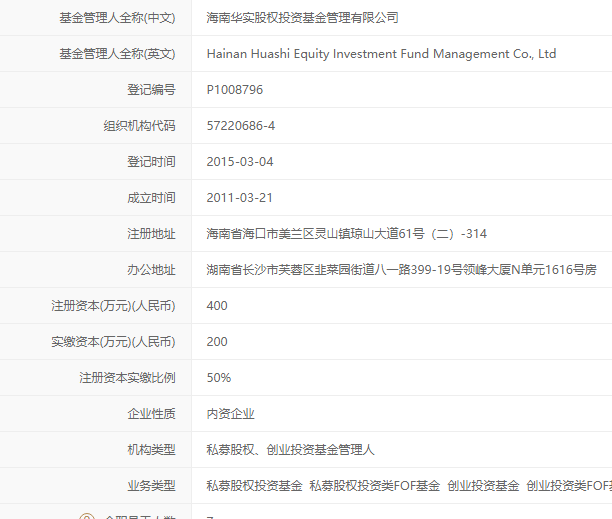
Task: Select the paid-in ratio 50%
Action: [219, 378]
